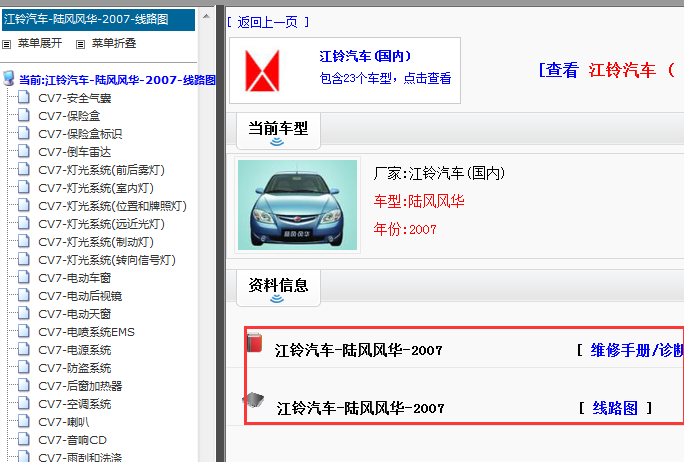Click the document icon next to CV7-安全气囊
Viewport: 684px width, 462px height.
[24, 97]
